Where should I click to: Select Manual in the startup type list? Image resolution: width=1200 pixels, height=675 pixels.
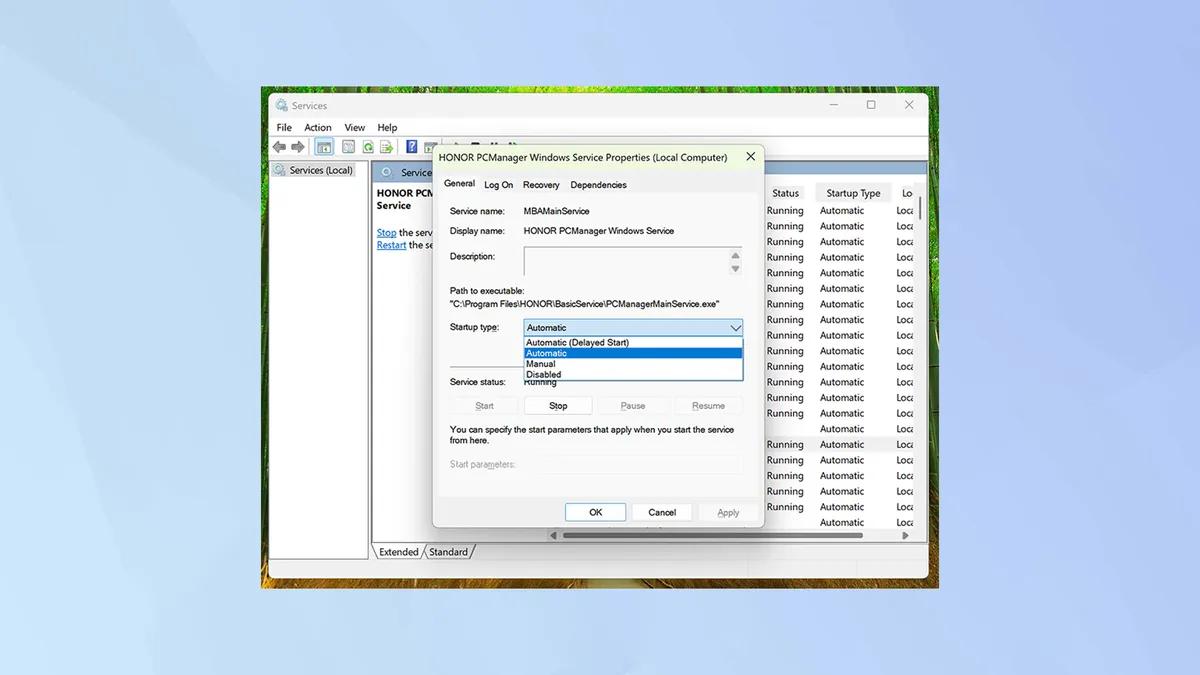point(541,364)
